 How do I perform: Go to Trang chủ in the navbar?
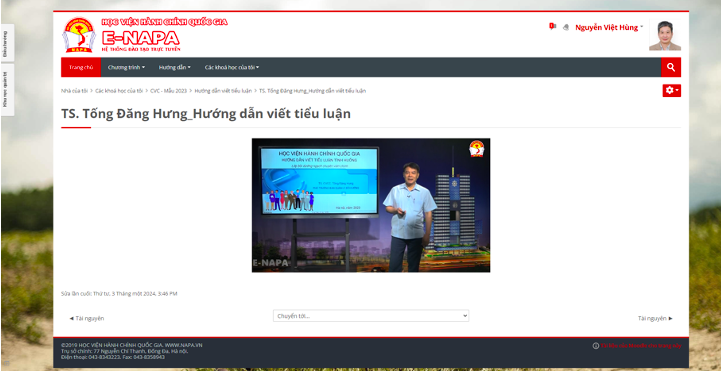click(x=81, y=67)
